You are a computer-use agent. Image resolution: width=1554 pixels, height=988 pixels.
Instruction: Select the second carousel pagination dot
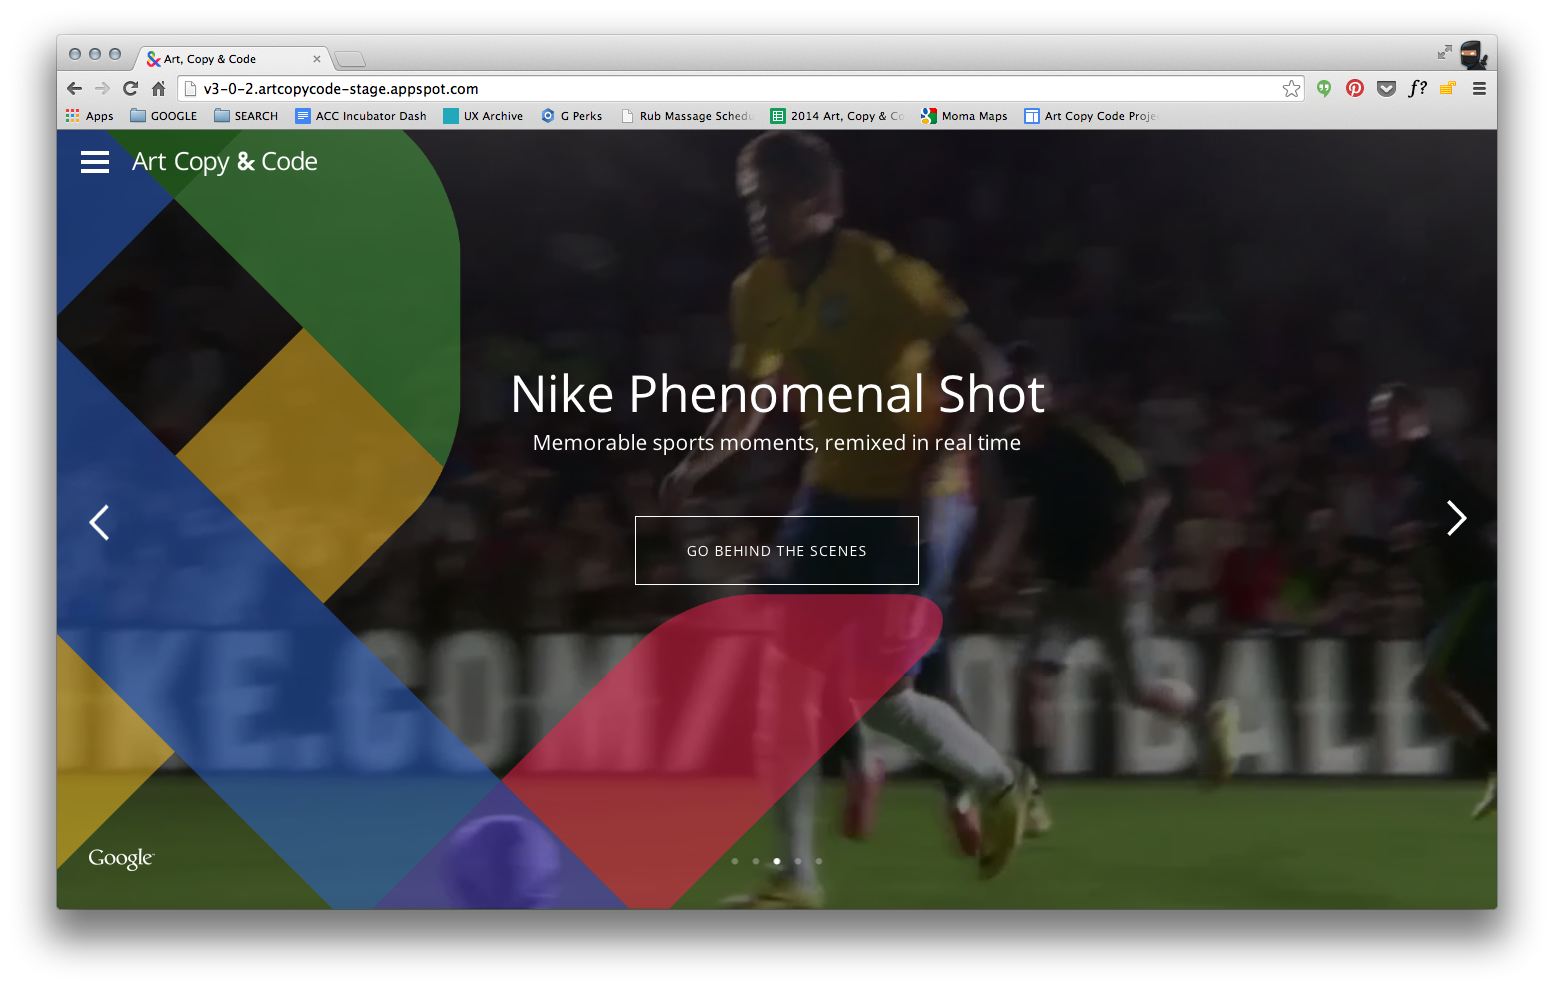[x=756, y=861]
